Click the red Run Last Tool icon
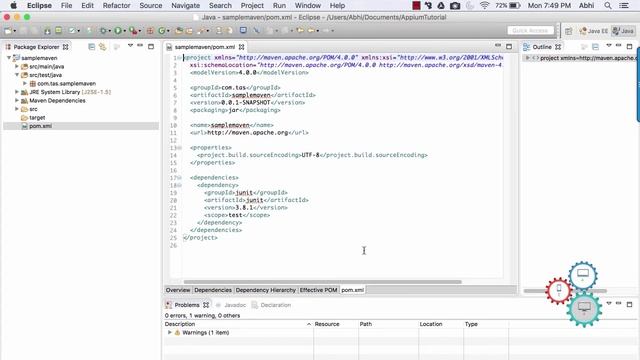The image size is (640, 360). tap(133, 31)
